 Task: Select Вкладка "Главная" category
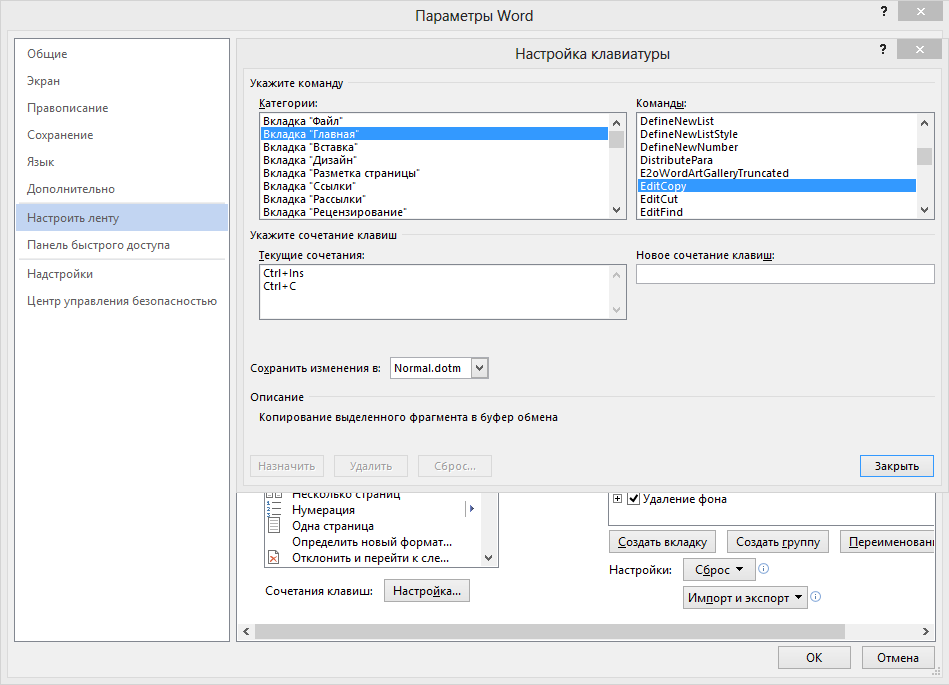(x=434, y=134)
